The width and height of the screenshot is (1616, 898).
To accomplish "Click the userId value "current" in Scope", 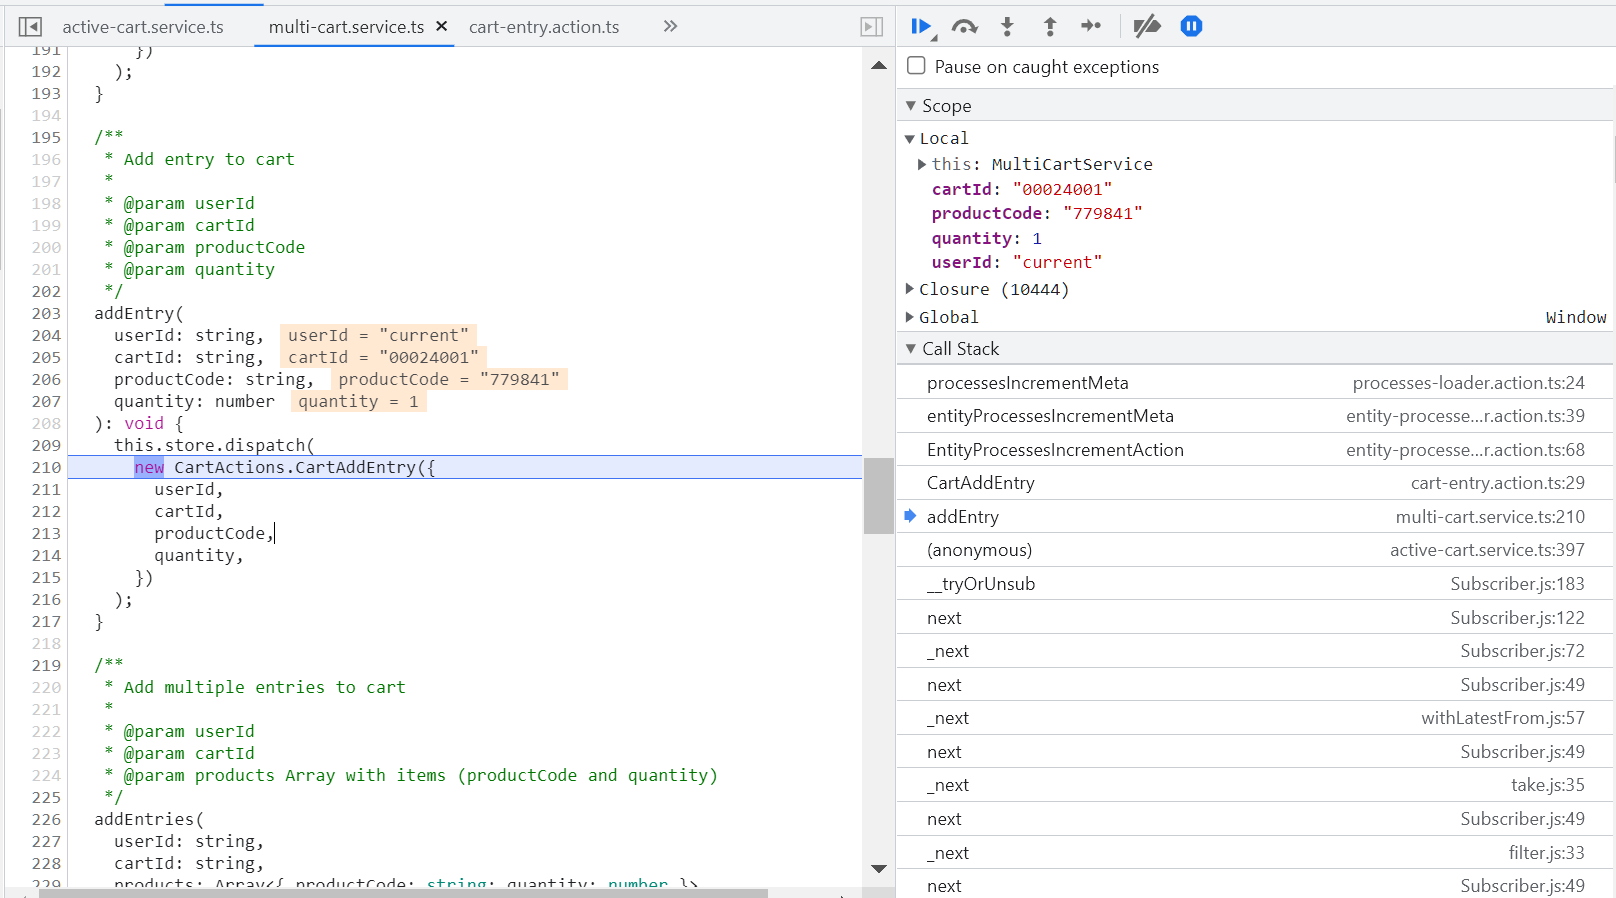I will click(1057, 262).
